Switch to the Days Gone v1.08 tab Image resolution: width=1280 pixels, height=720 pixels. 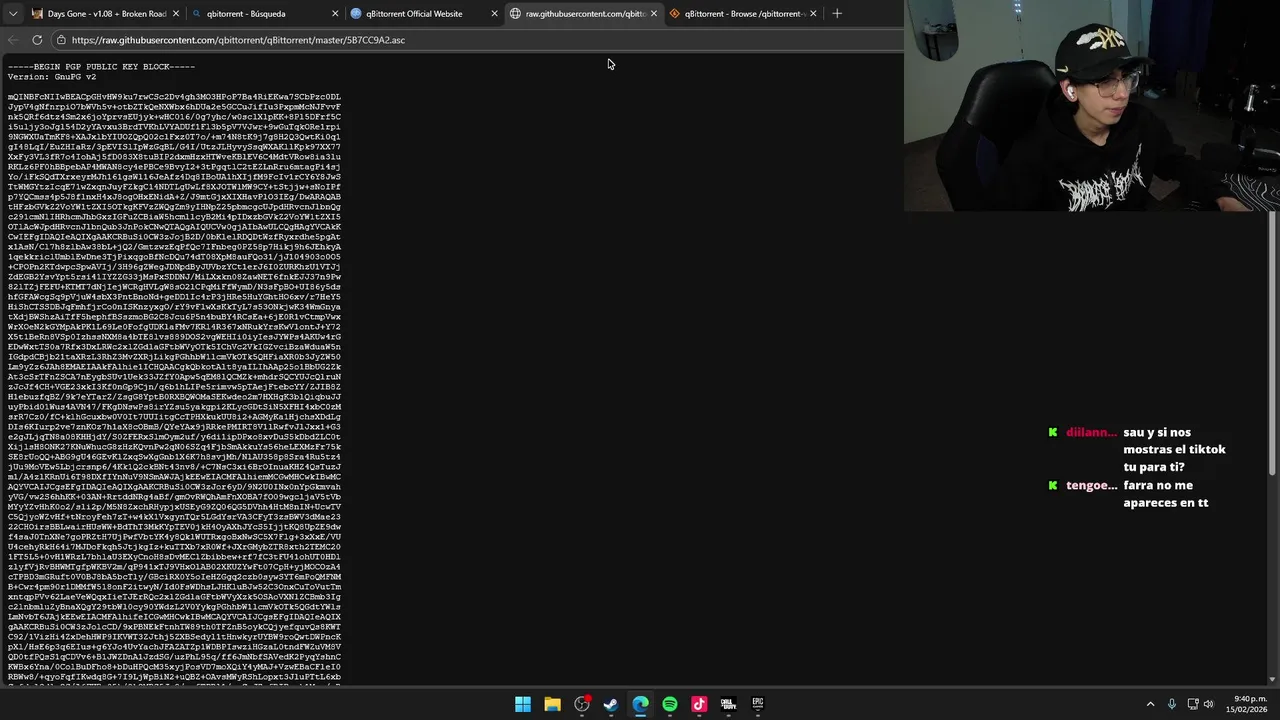104,14
